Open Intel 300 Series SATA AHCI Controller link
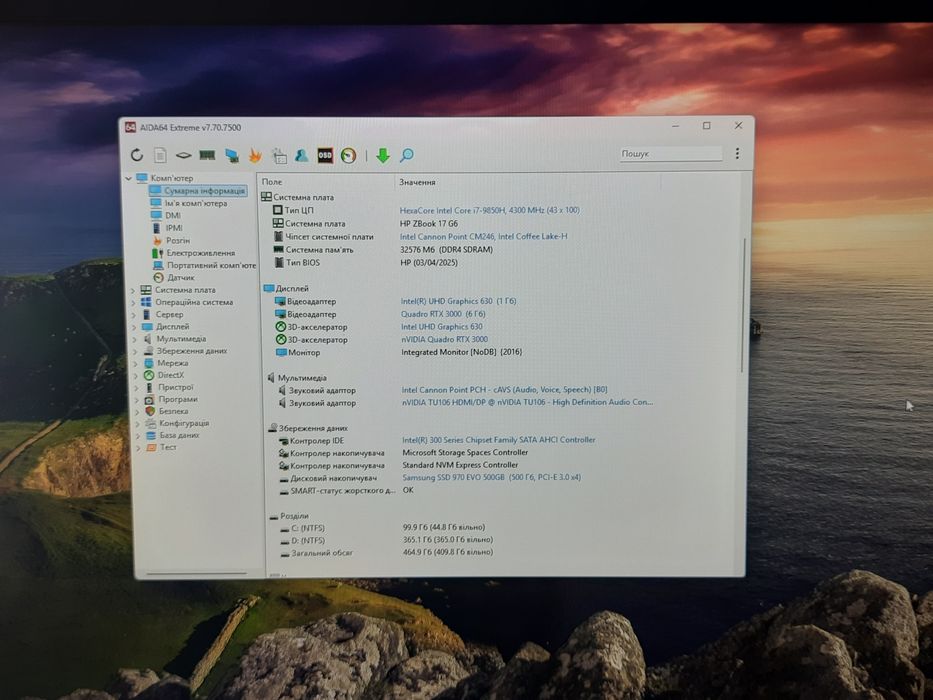The width and height of the screenshot is (933, 700). tap(499, 440)
